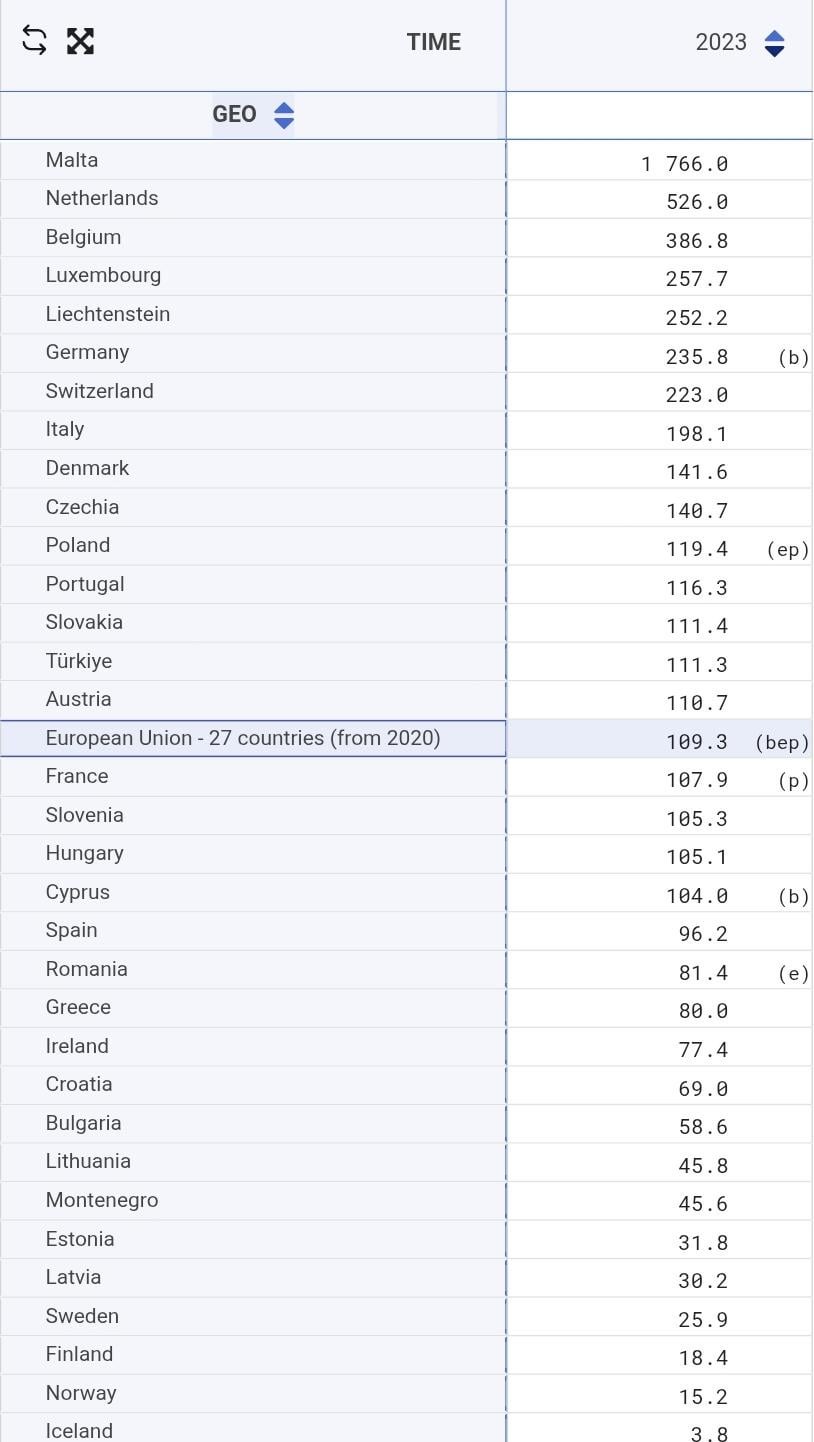Click the GEO dimension header
Viewport: 814px width, 1442px height.
(x=234, y=114)
